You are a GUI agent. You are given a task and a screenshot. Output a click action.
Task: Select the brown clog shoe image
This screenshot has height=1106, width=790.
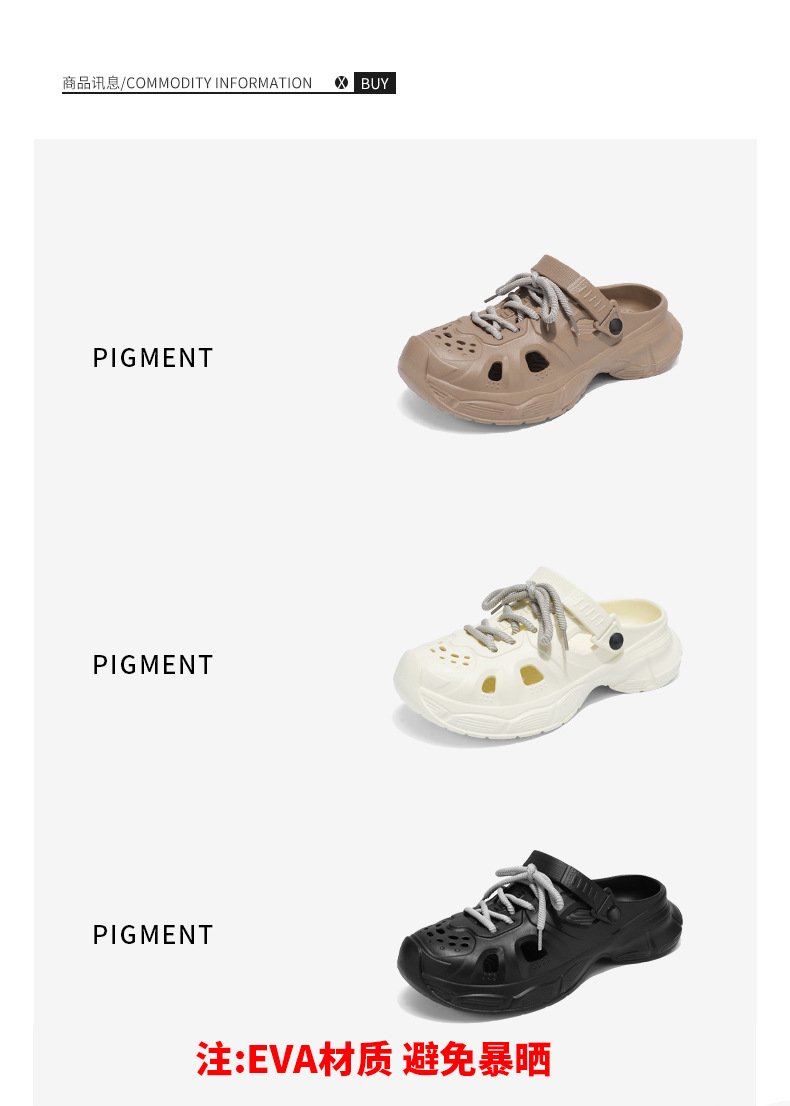[540, 340]
